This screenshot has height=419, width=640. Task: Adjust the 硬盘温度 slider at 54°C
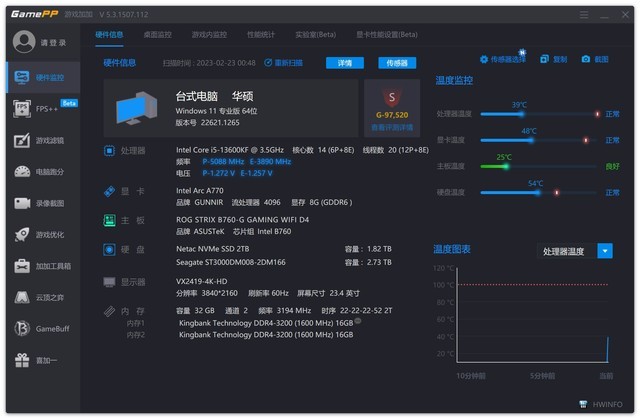click(538, 193)
